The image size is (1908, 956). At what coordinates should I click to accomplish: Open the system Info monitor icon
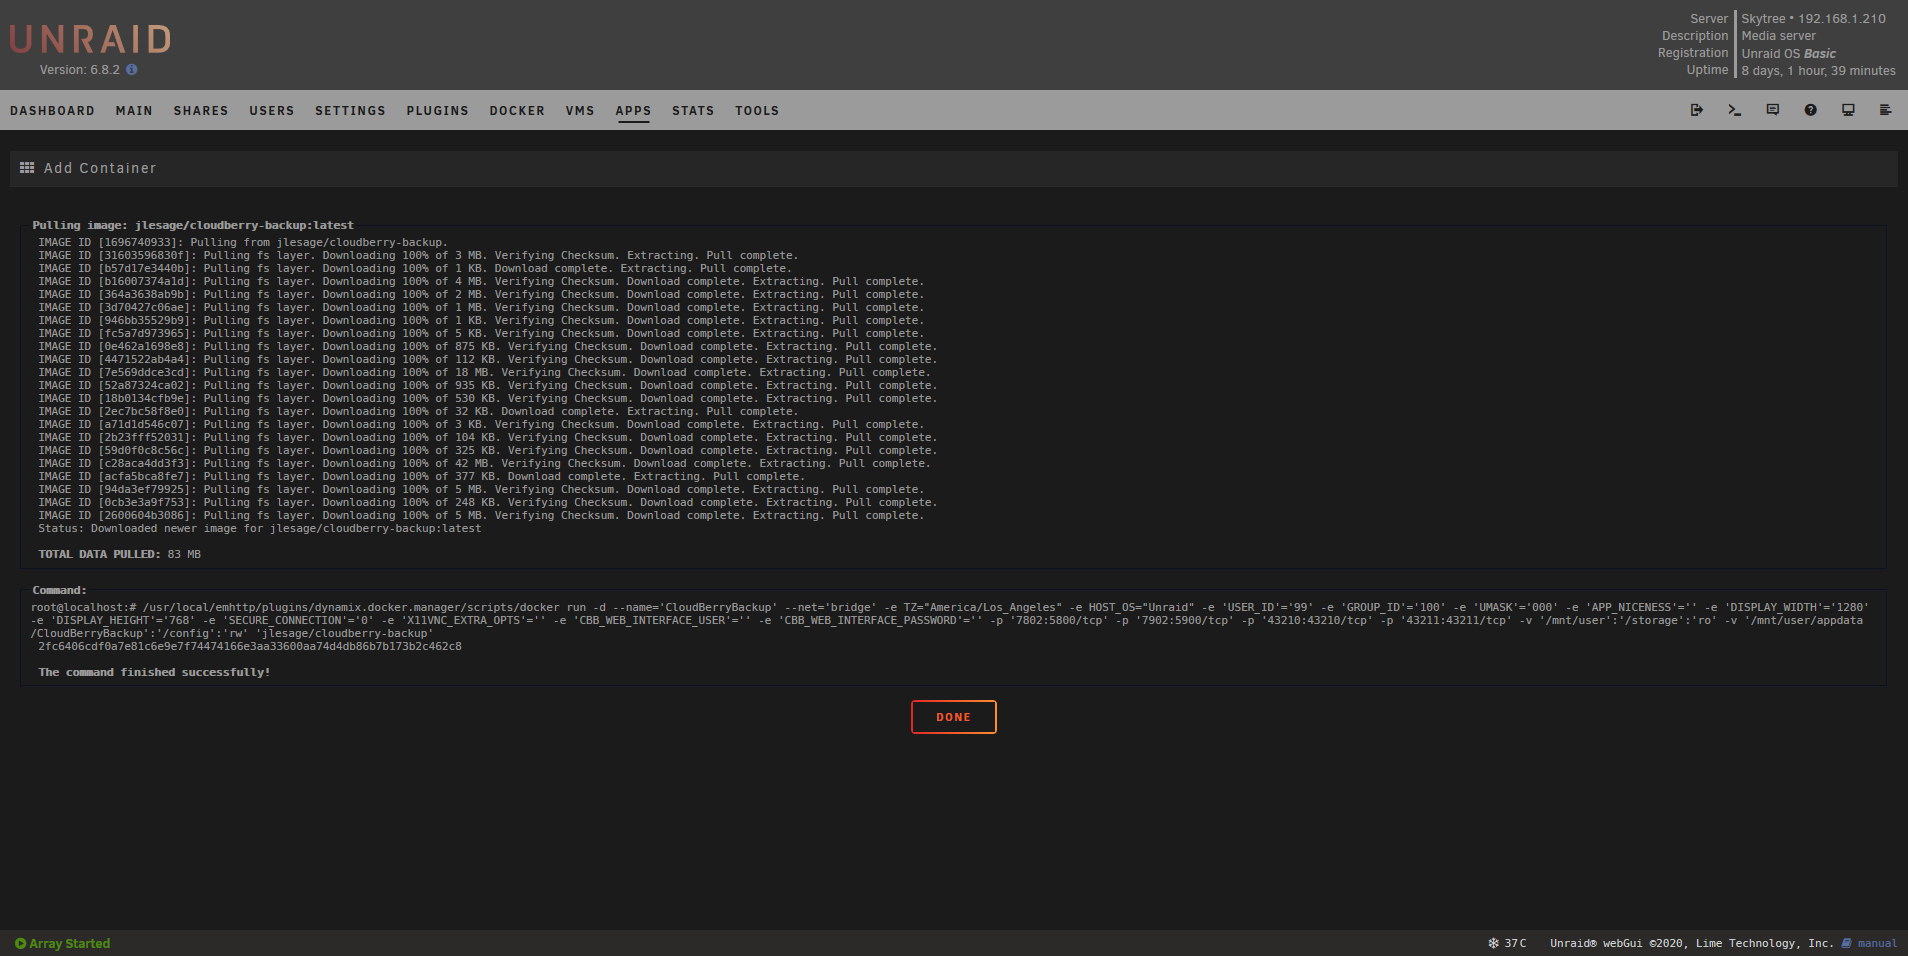tap(1848, 110)
